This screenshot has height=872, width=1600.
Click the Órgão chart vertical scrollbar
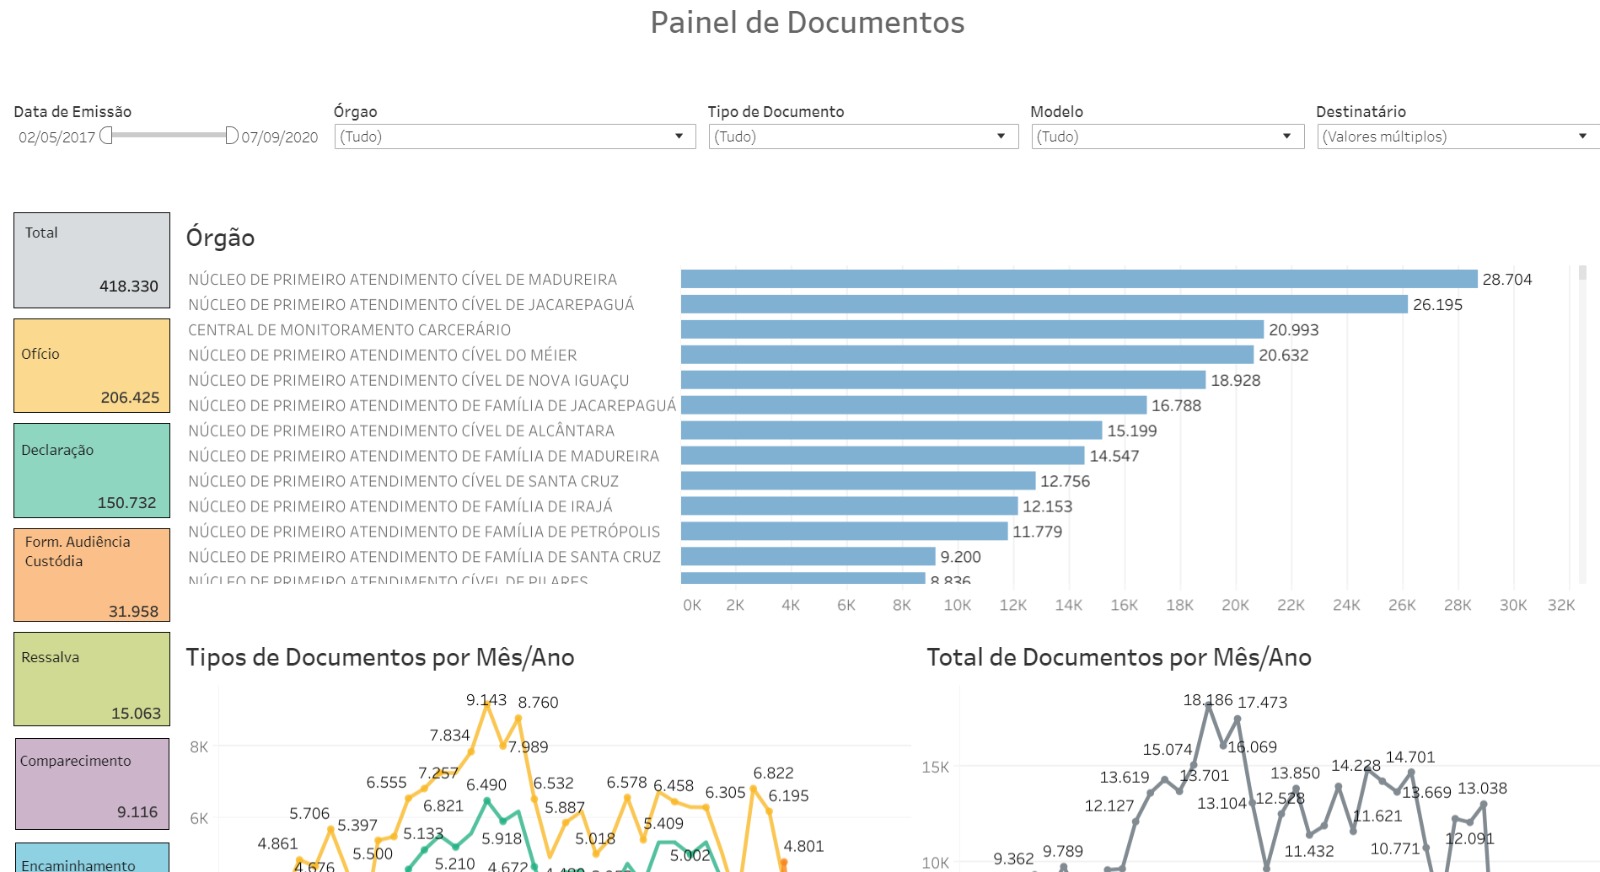(x=1582, y=420)
